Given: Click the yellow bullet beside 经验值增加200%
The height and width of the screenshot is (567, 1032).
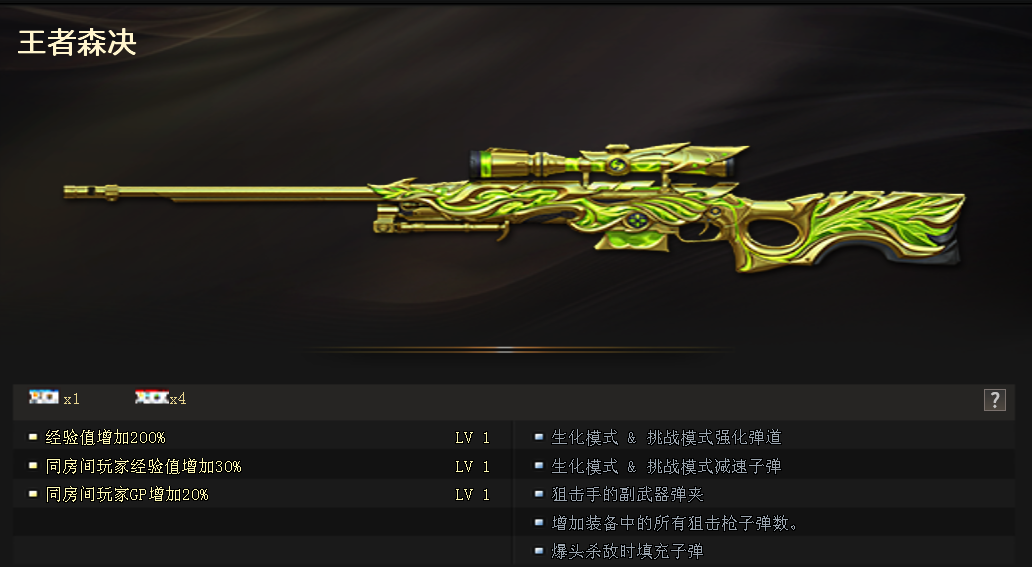Looking at the screenshot, I should [x=33, y=437].
